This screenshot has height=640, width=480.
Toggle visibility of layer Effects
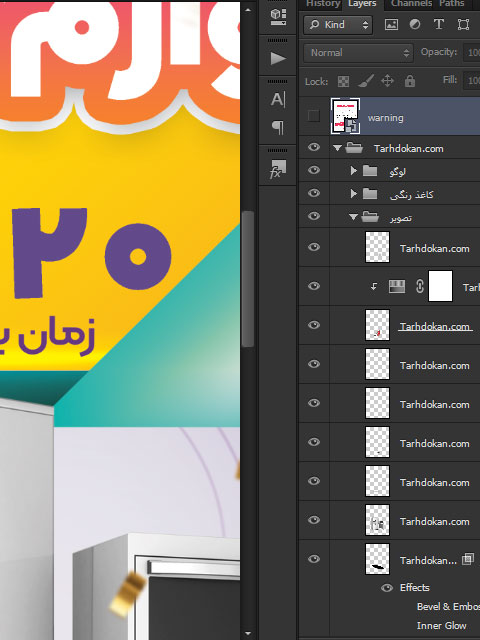387,588
